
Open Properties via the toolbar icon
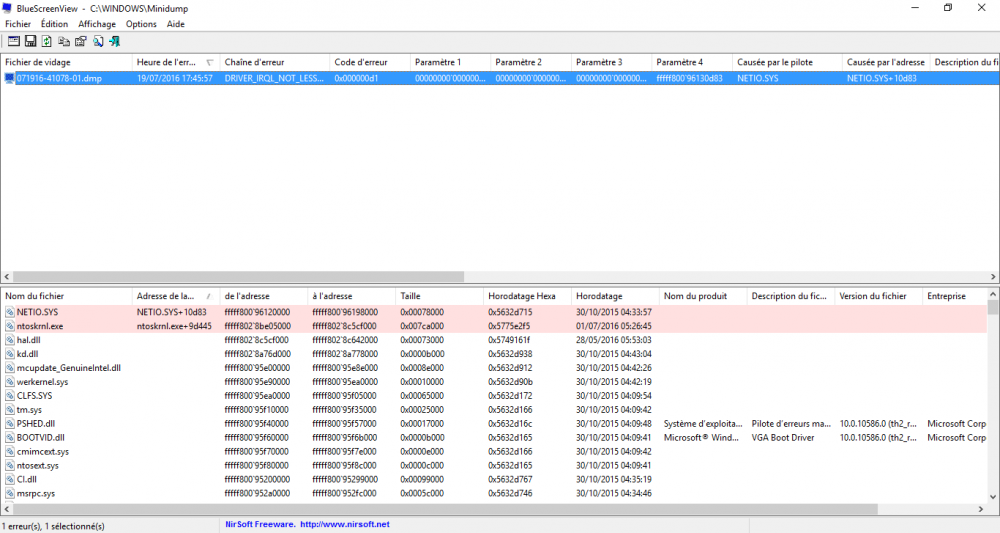point(81,41)
